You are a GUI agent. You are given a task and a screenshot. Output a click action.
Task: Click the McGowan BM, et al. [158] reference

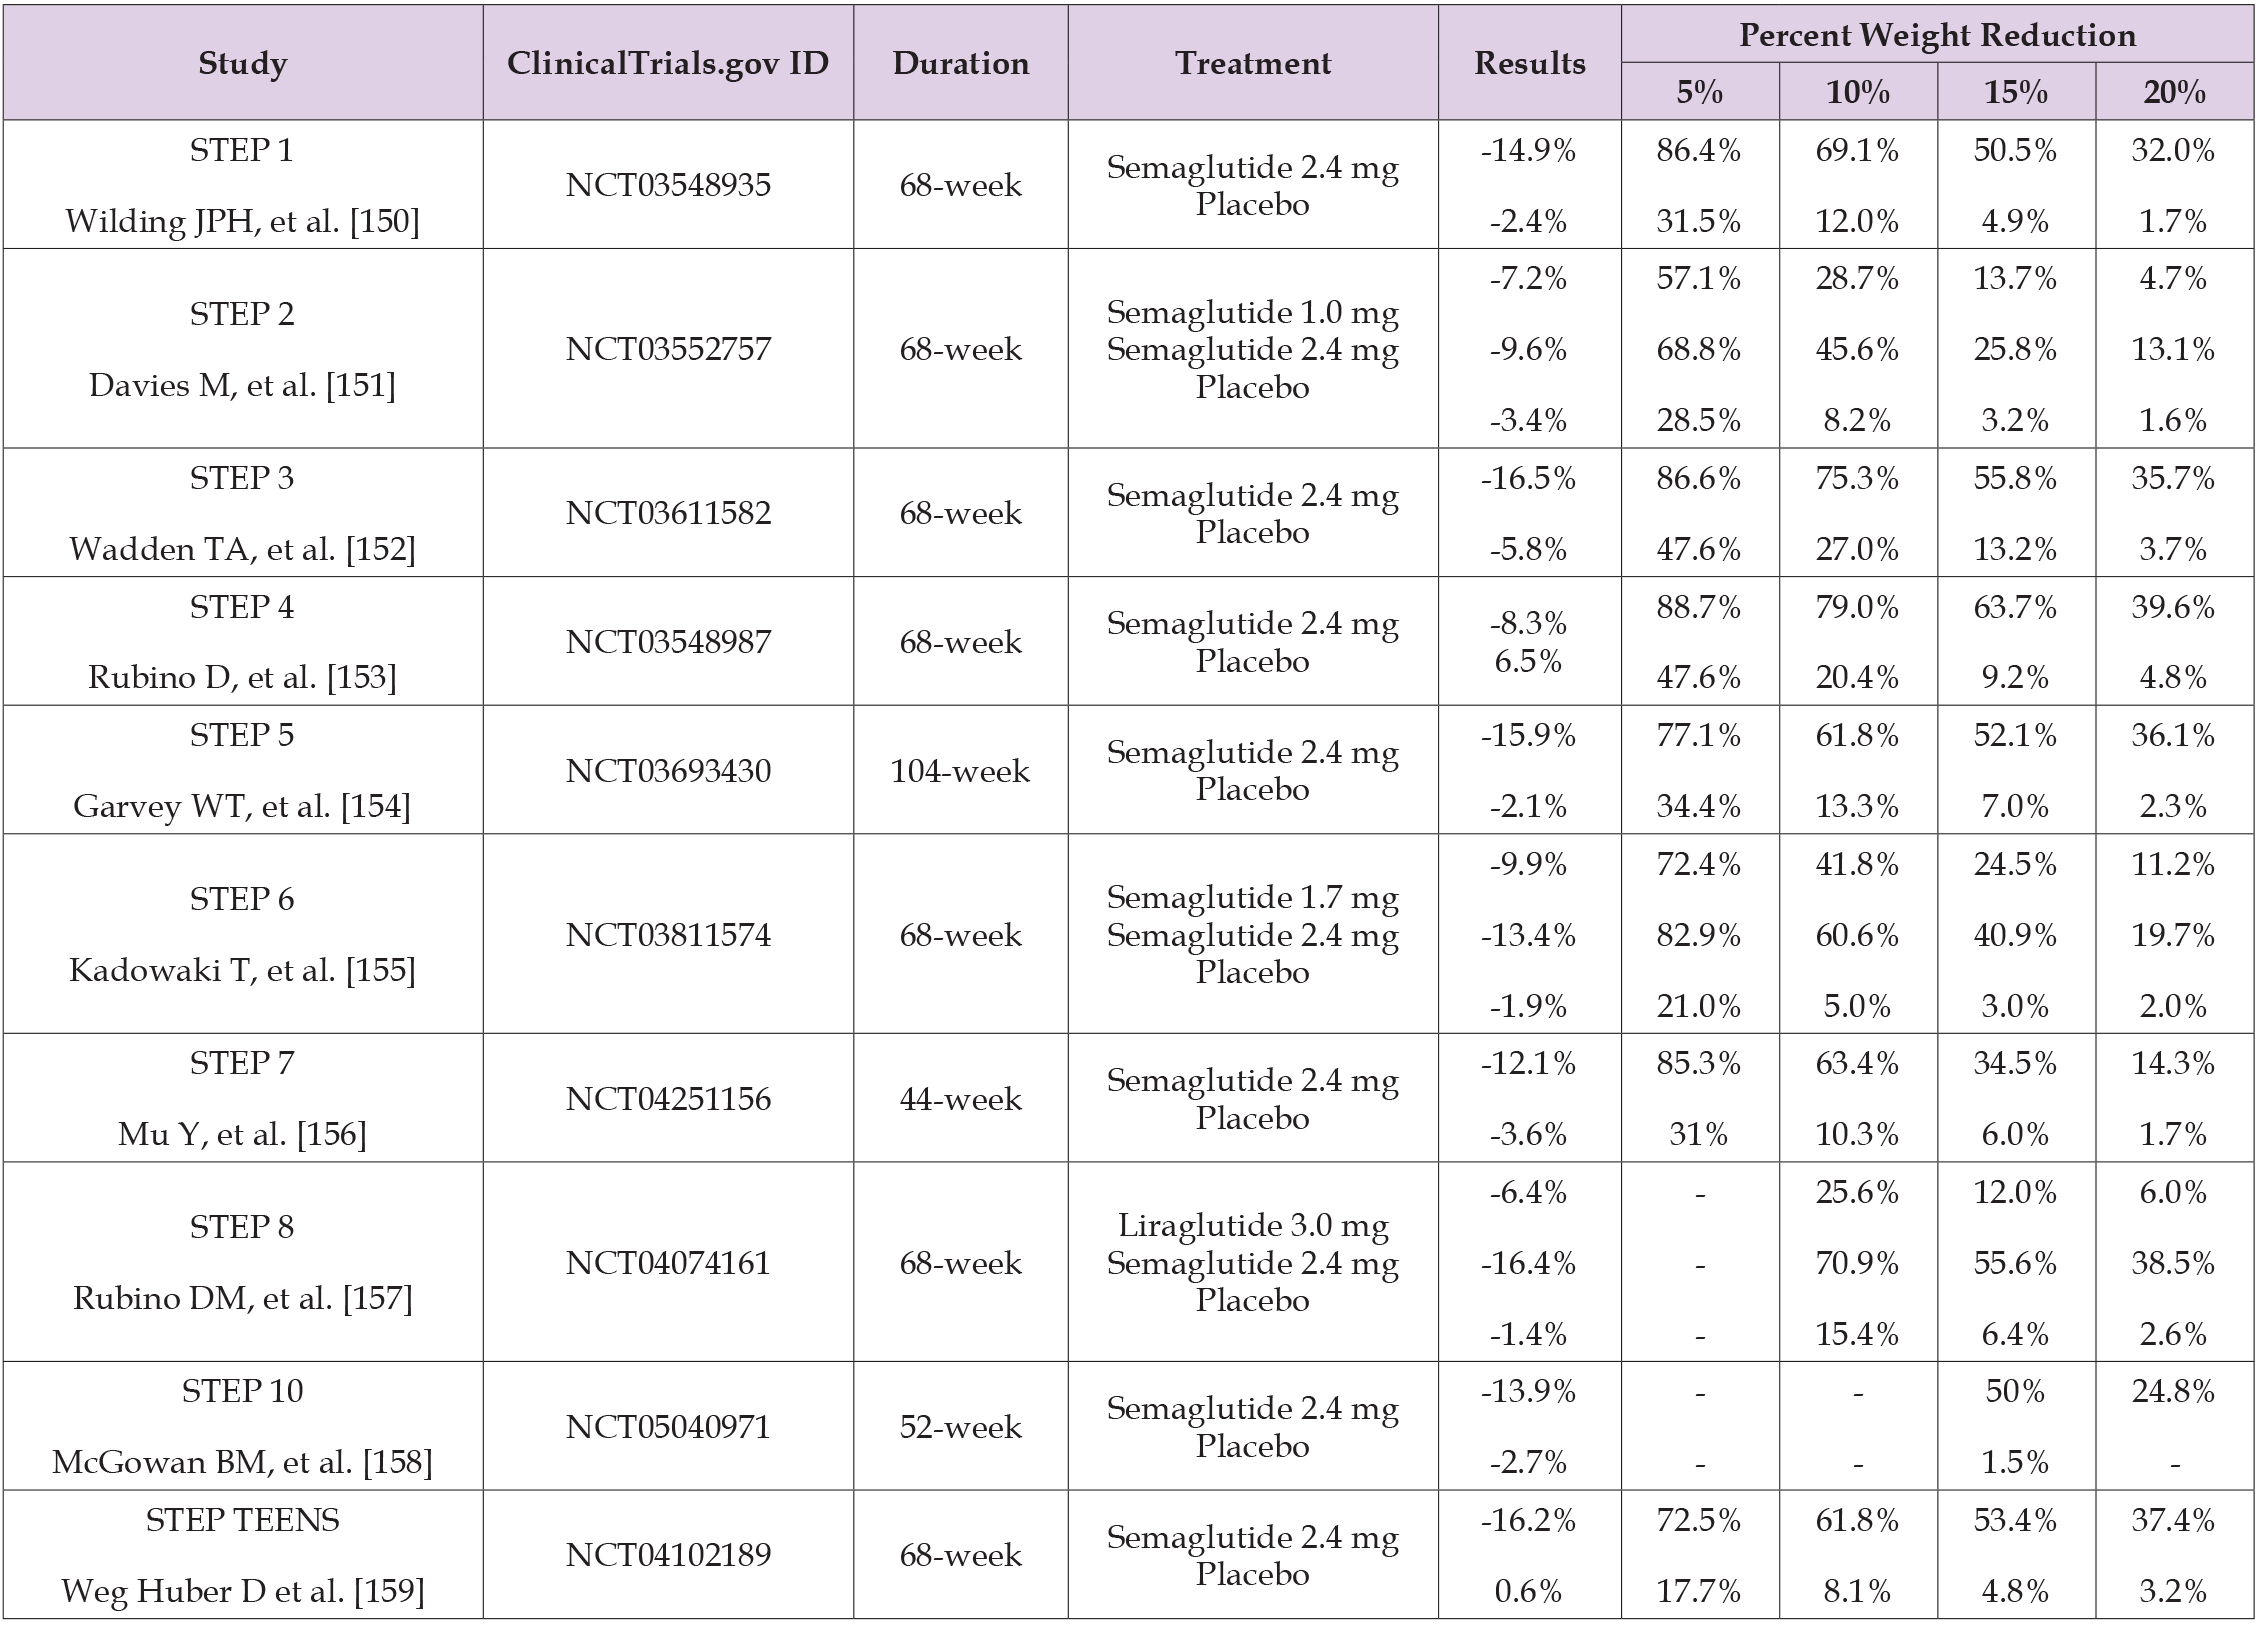[242, 1463]
